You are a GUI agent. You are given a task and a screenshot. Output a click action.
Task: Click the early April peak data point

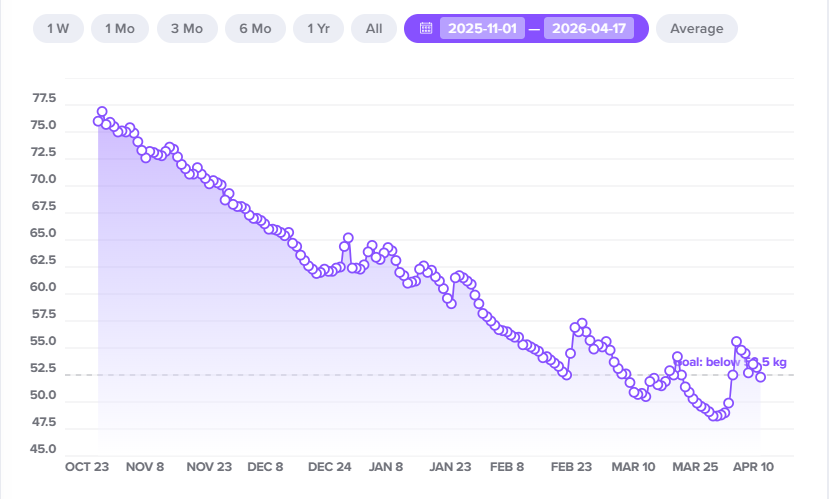point(737,341)
